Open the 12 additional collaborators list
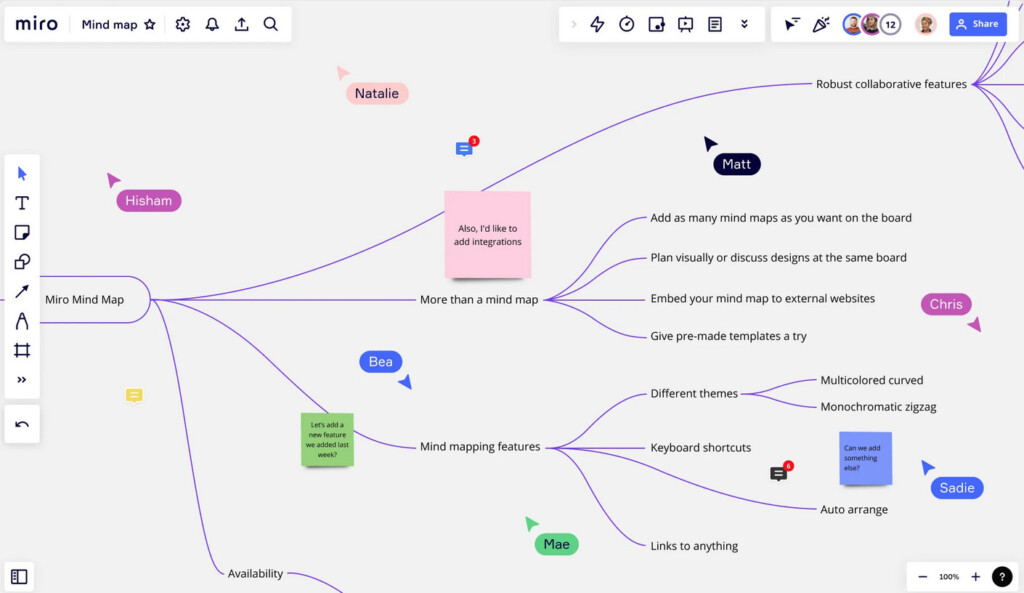1024x593 pixels. pos(890,24)
